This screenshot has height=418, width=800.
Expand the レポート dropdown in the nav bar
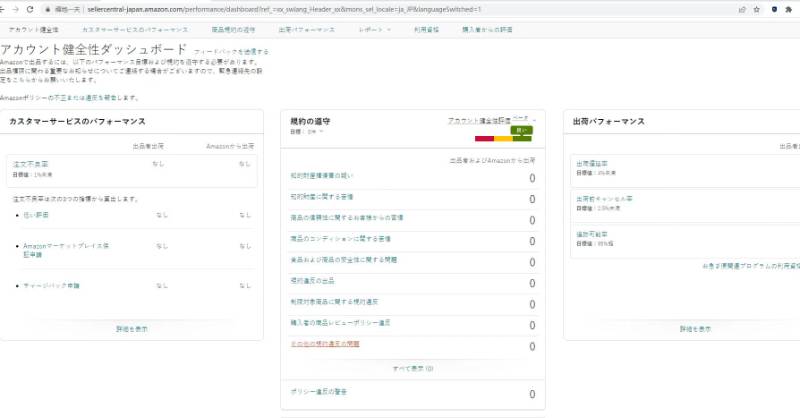click(374, 30)
